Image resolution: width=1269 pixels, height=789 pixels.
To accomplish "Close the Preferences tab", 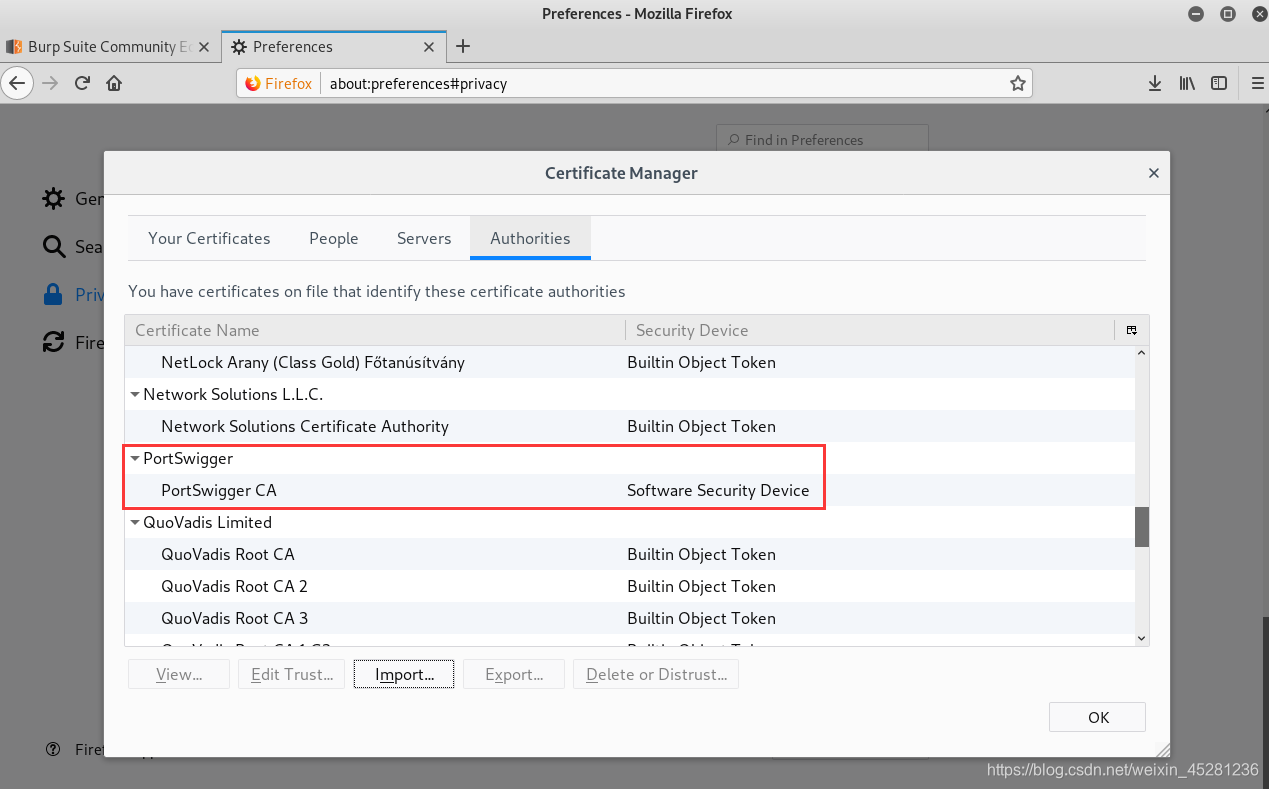I will (x=430, y=47).
